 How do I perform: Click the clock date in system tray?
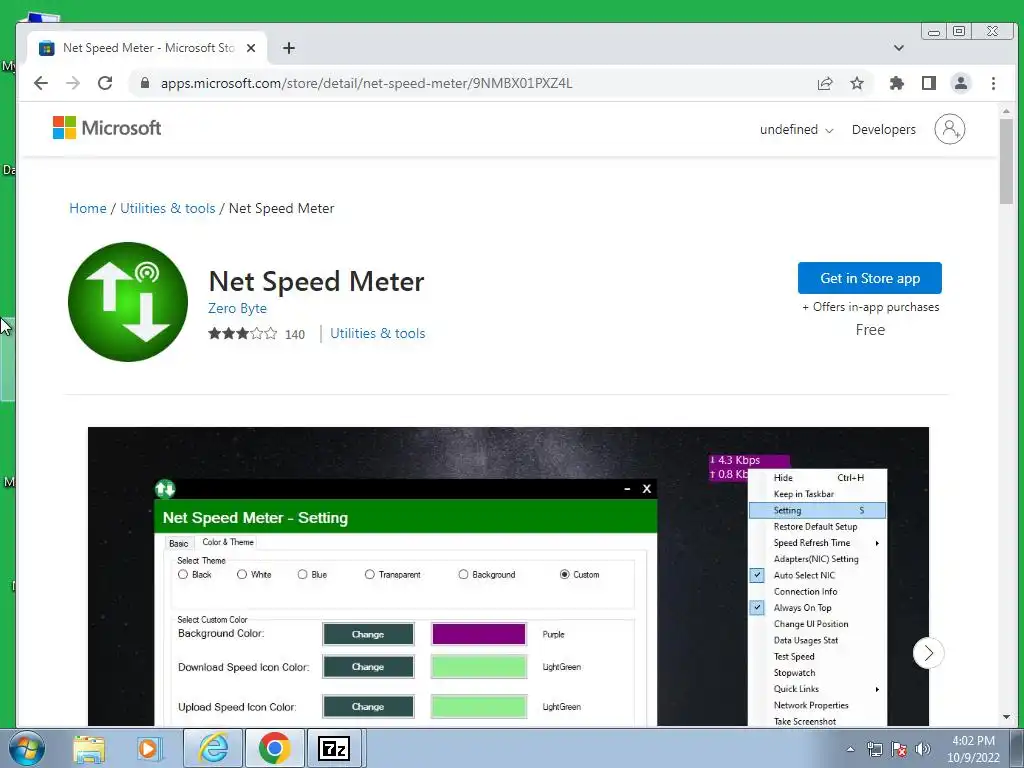[x=973, y=749]
